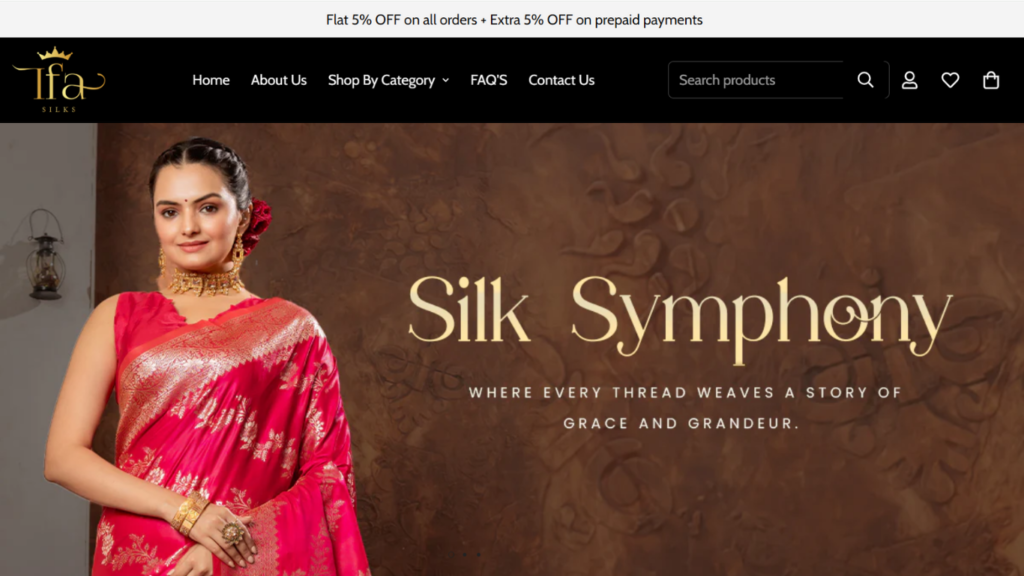The width and height of the screenshot is (1024, 576).
Task: Open the shopping bag cart icon
Action: tap(991, 80)
